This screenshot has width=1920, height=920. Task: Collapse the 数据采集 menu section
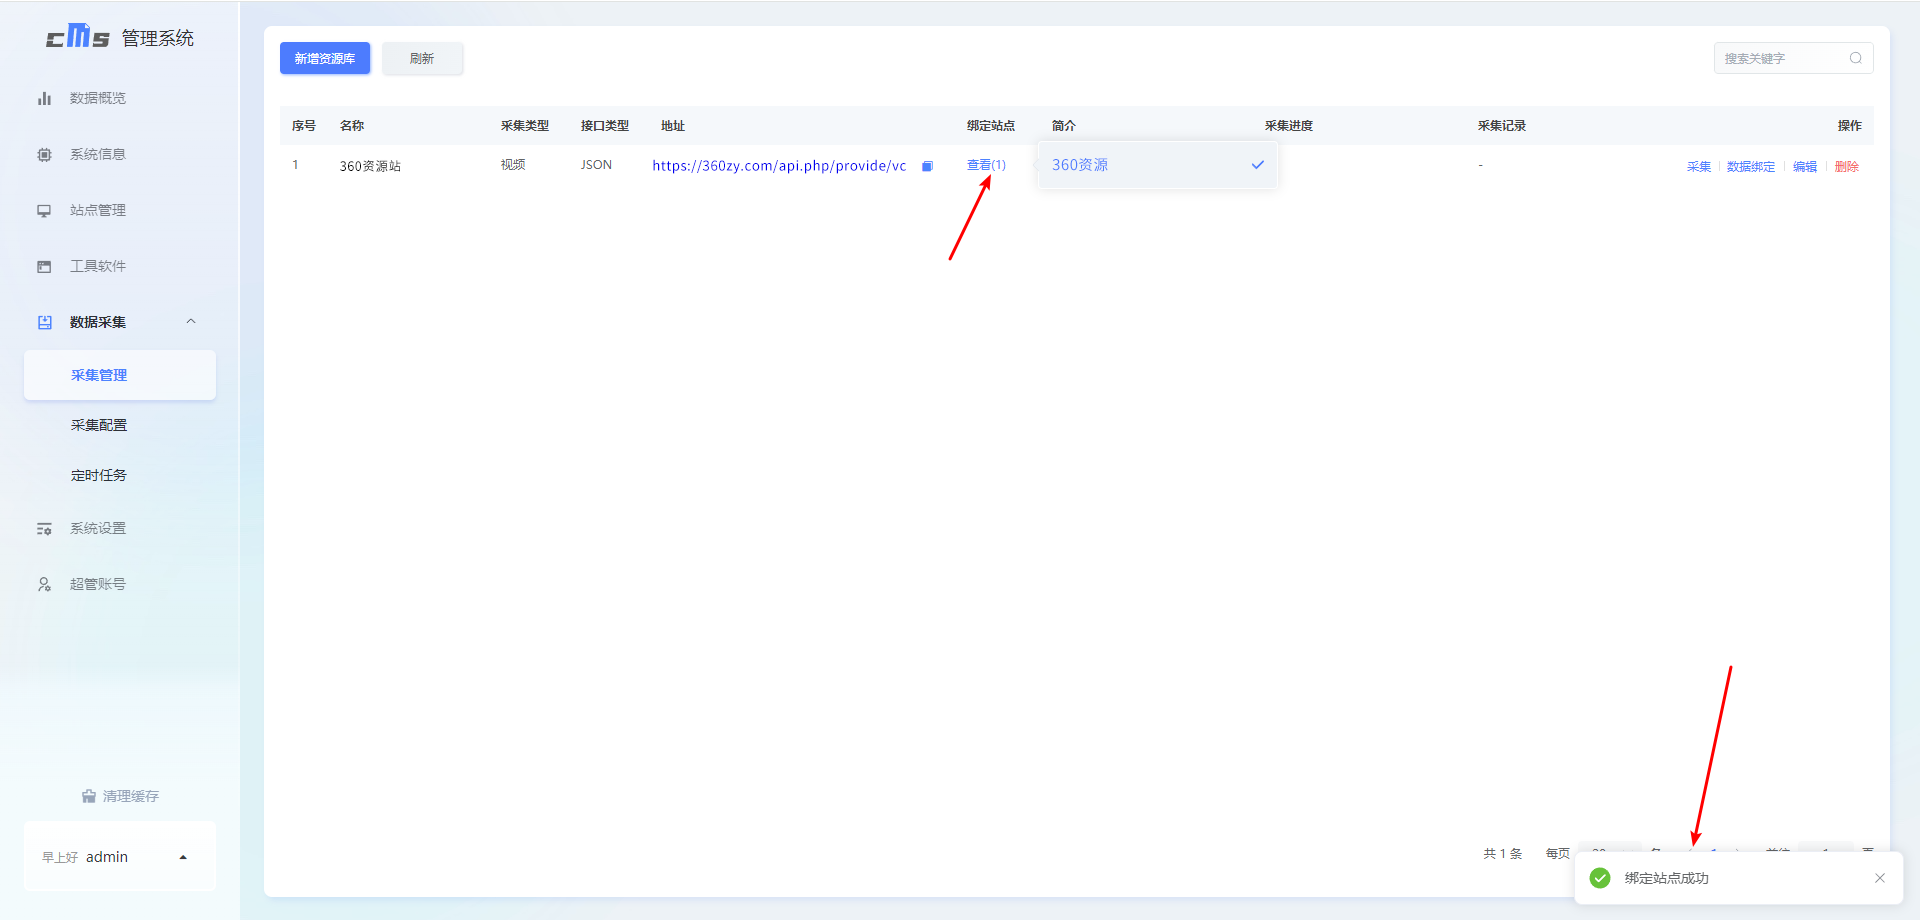(x=191, y=322)
